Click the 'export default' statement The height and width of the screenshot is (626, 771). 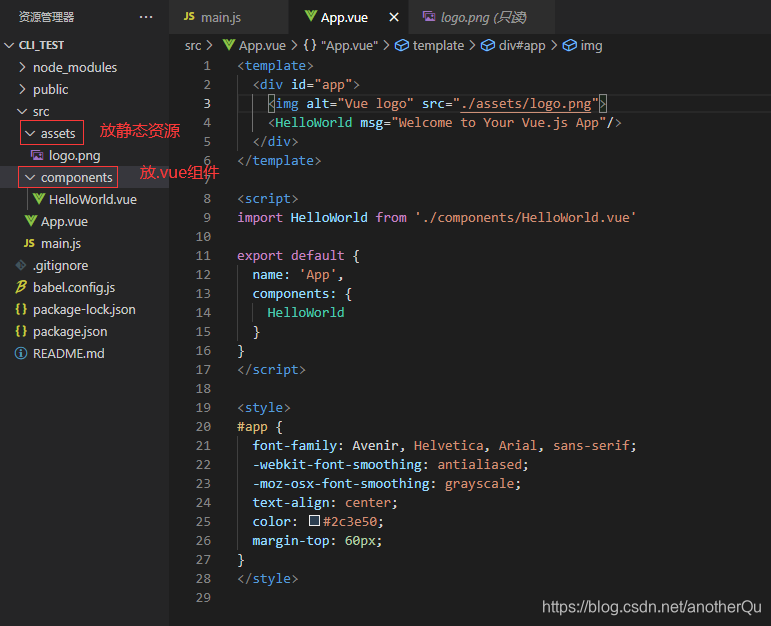coord(290,256)
